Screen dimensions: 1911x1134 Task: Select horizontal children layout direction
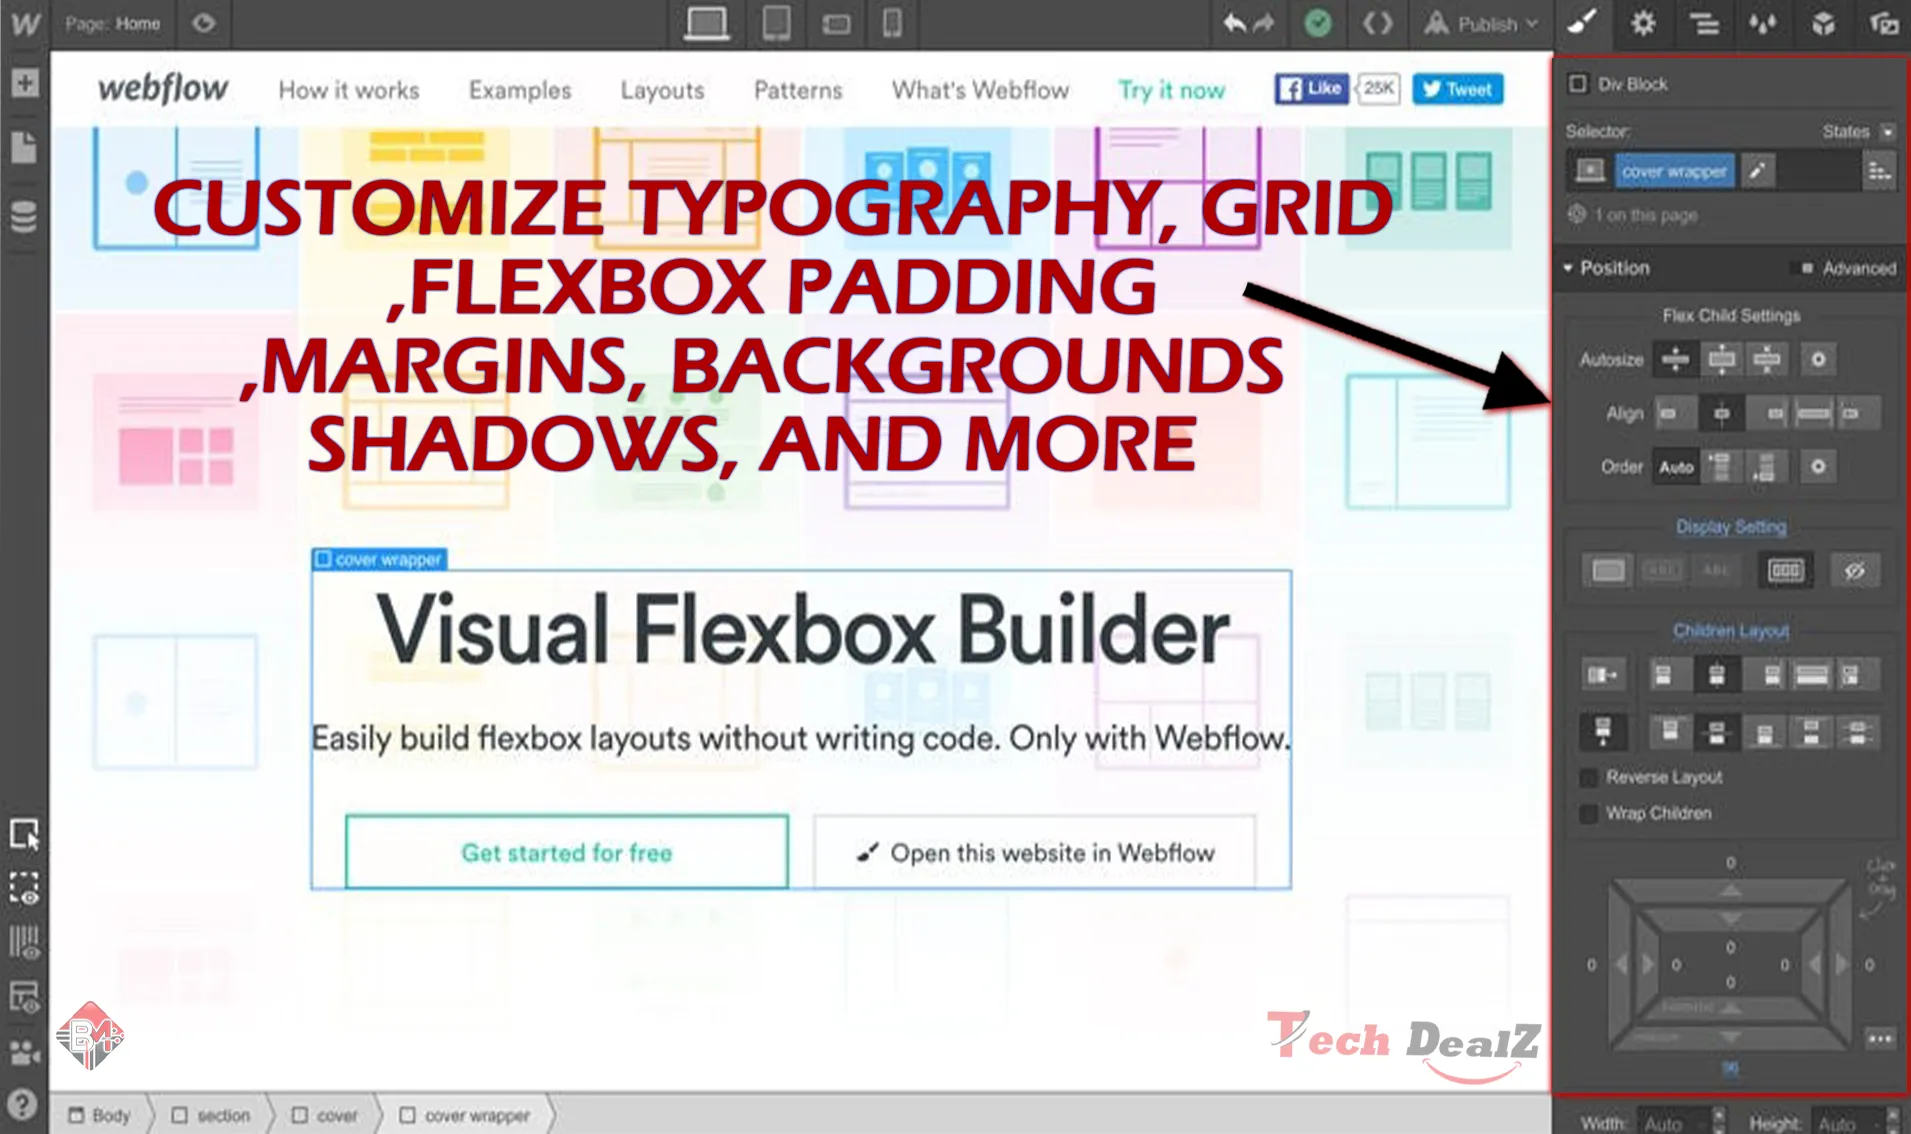coord(1603,675)
